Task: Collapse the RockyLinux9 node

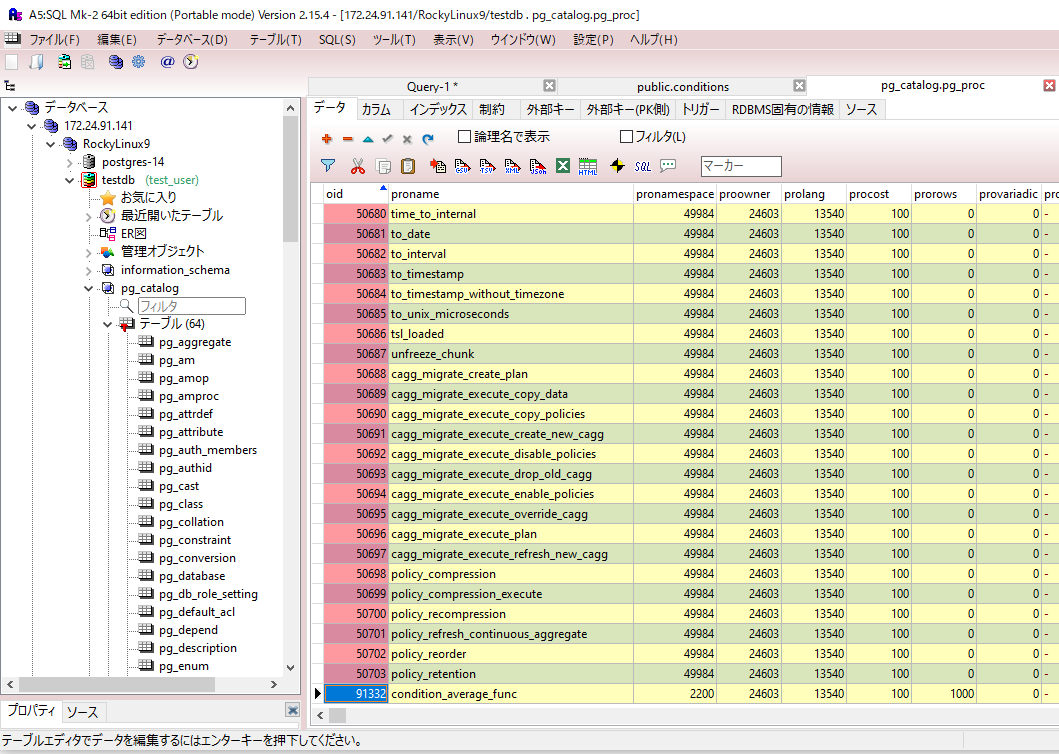Action: click(50, 144)
